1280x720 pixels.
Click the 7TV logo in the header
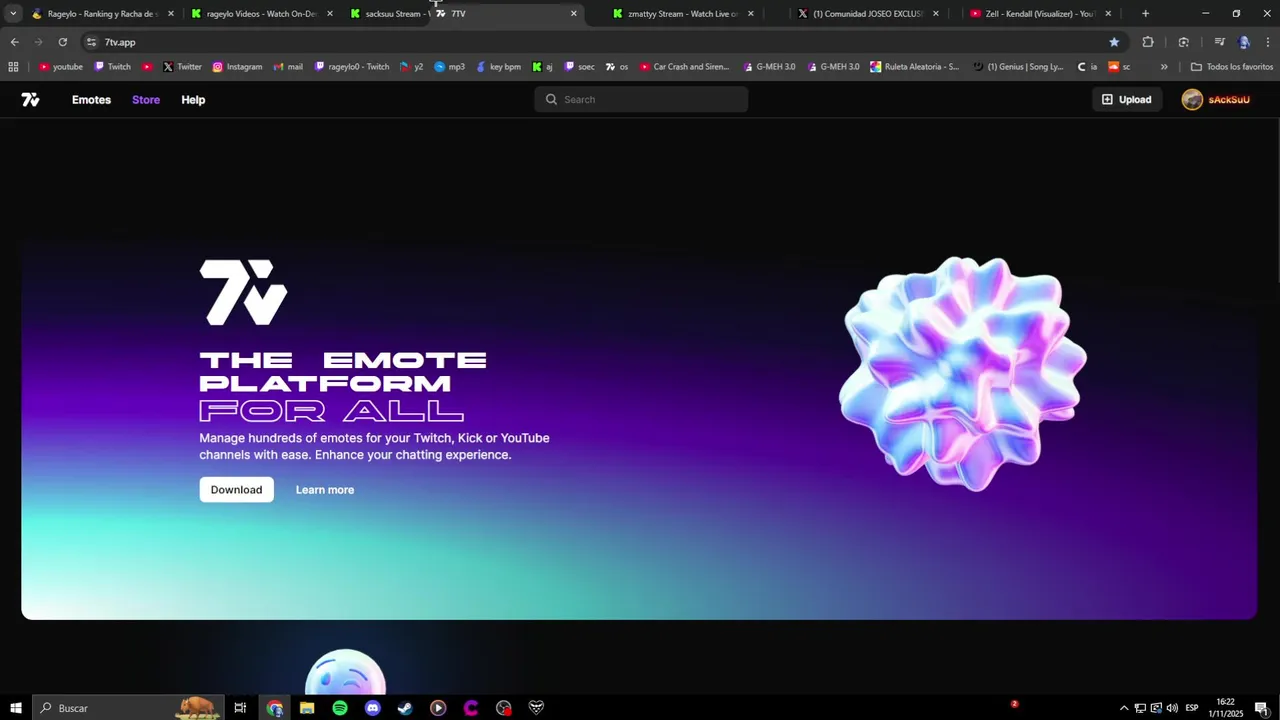tap(30, 100)
